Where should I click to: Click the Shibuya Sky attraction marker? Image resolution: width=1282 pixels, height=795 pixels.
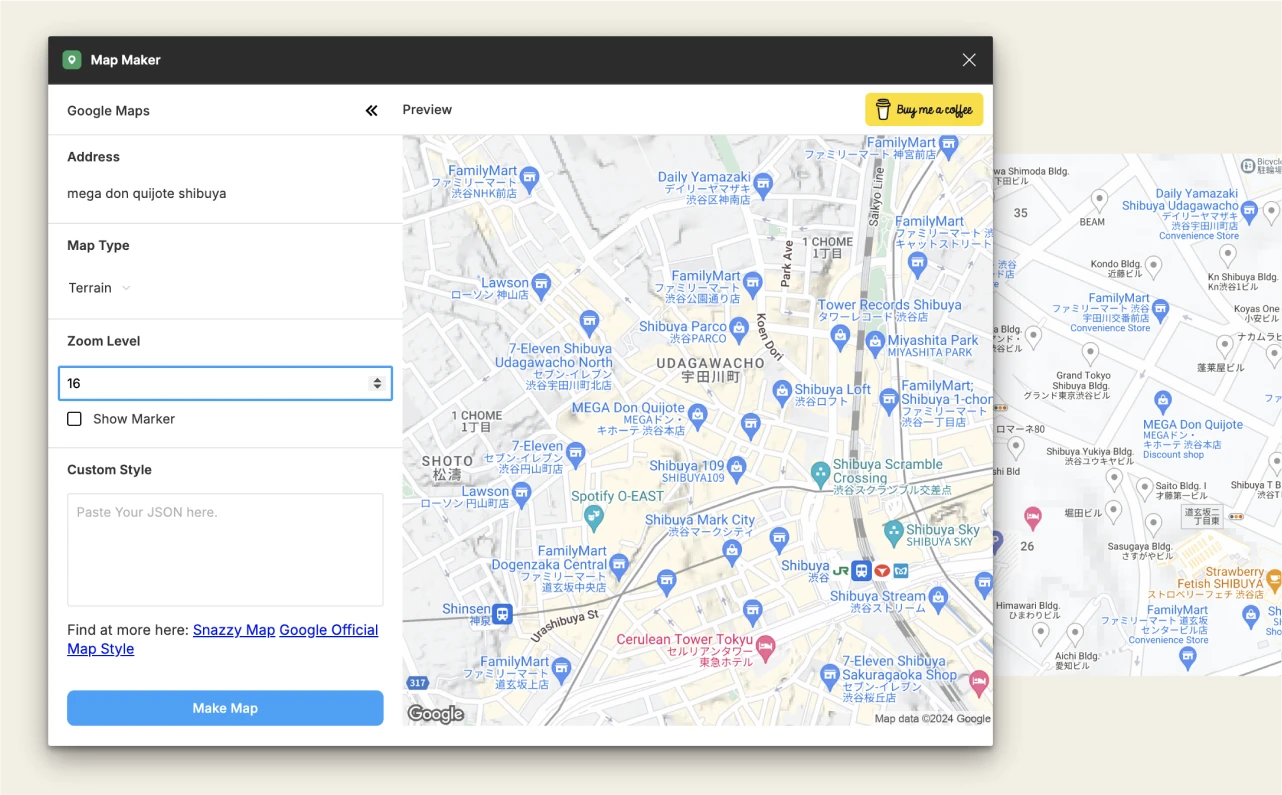coord(894,532)
